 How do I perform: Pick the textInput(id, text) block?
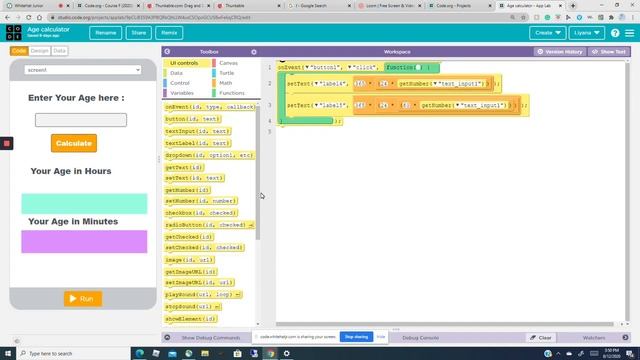click(198, 131)
